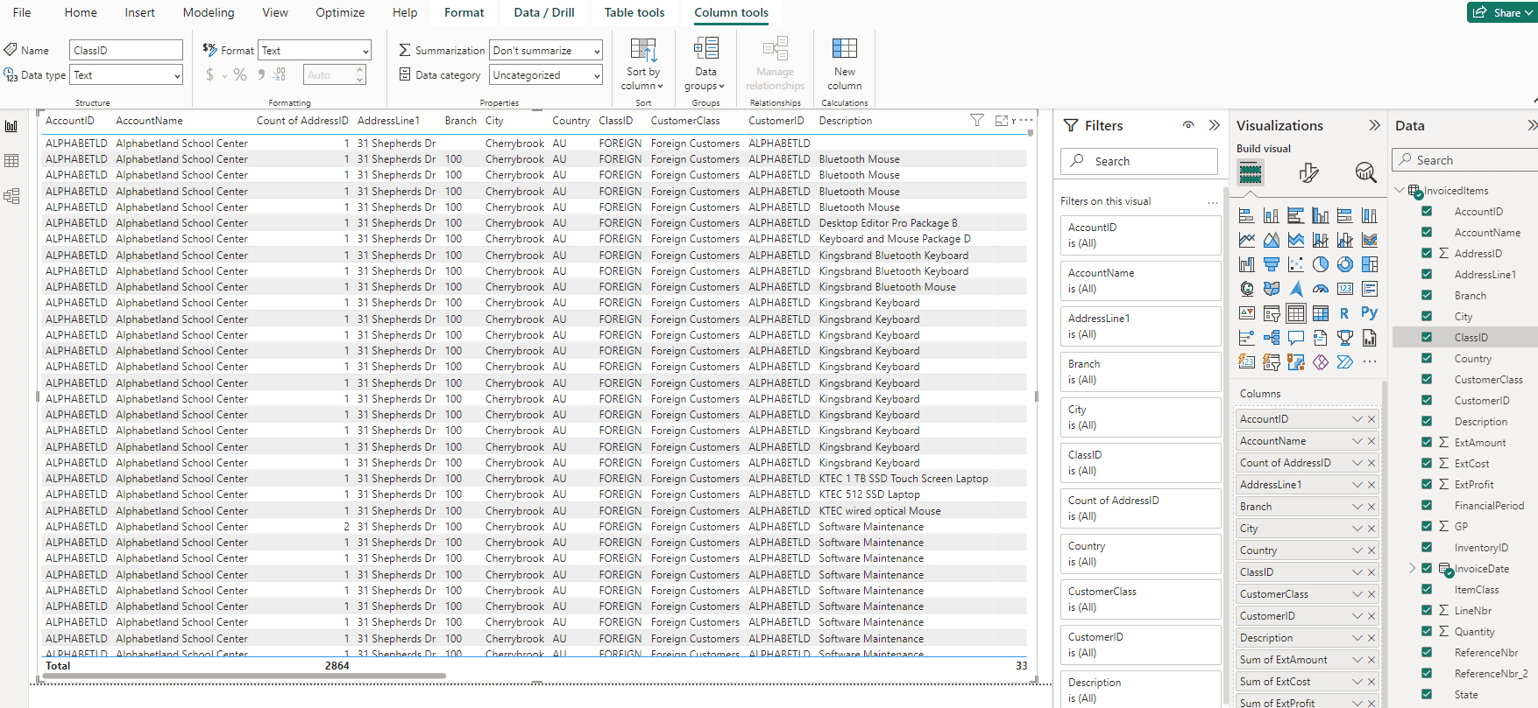Uncheck the AccountID field checkbox

pyautogui.click(x=1427, y=211)
